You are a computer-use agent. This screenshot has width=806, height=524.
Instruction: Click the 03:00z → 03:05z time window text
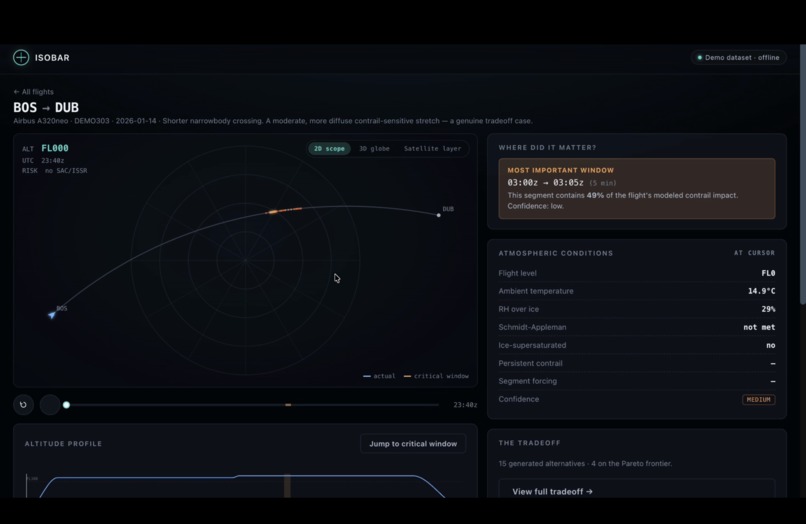pyautogui.click(x=545, y=183)
